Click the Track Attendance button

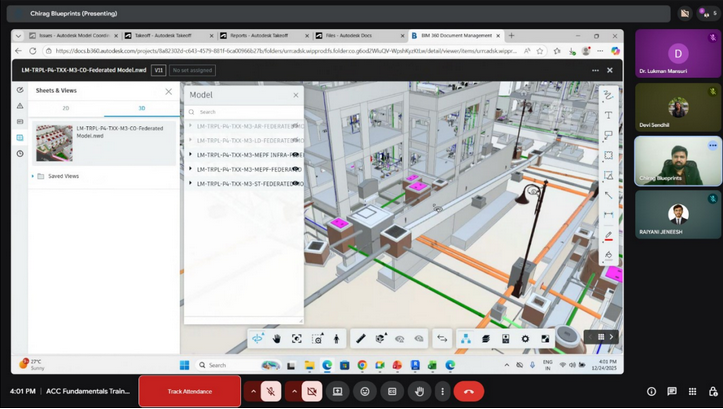(x=189, y=391)
